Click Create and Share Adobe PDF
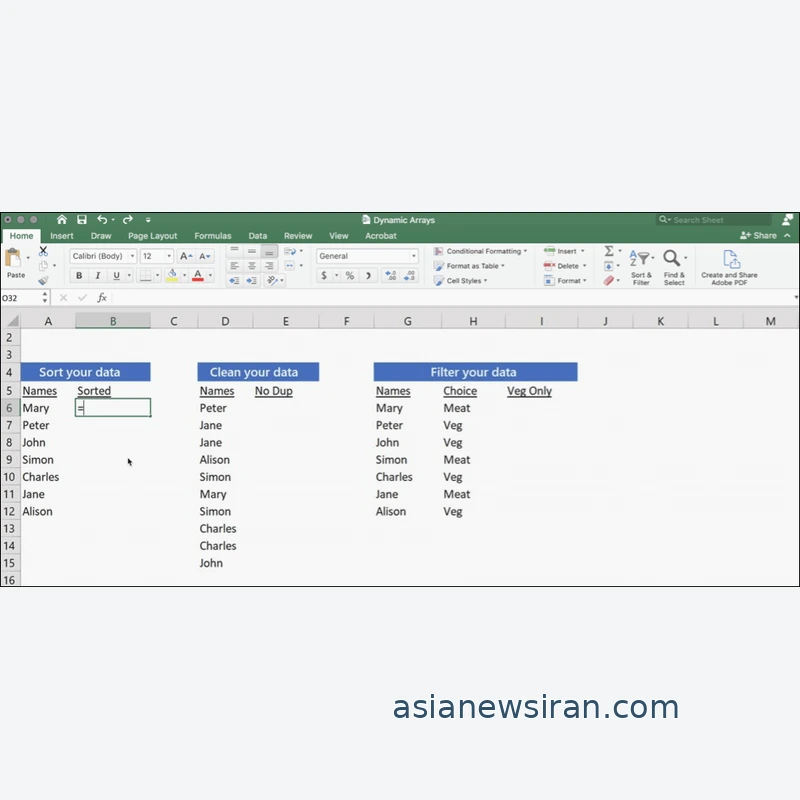 click(729, 267)
